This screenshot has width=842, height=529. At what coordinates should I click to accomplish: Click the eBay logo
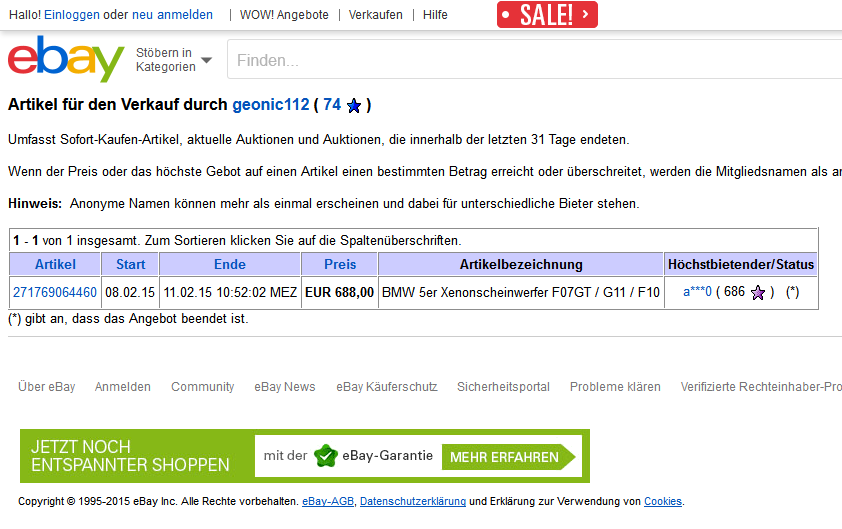click(x=66, y=59)
